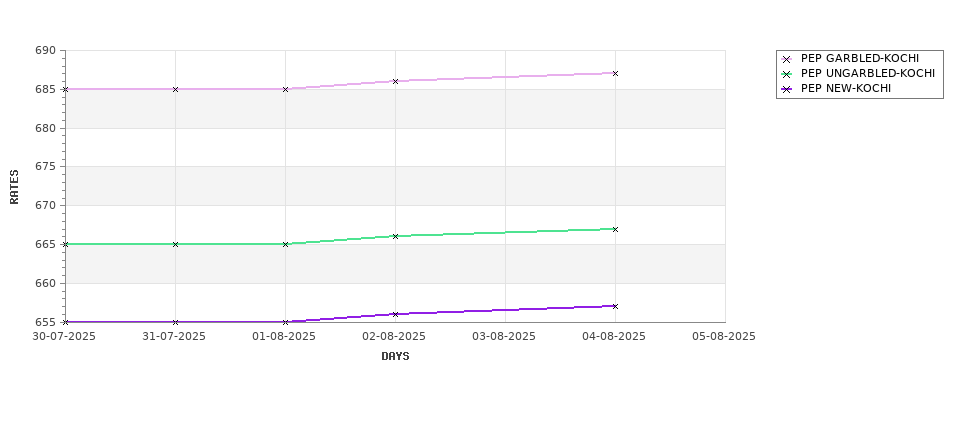Click the PEP GARBLED-KOCHI legend marker icon
Screen dimensions: 975x429
[x=786, y=59]
